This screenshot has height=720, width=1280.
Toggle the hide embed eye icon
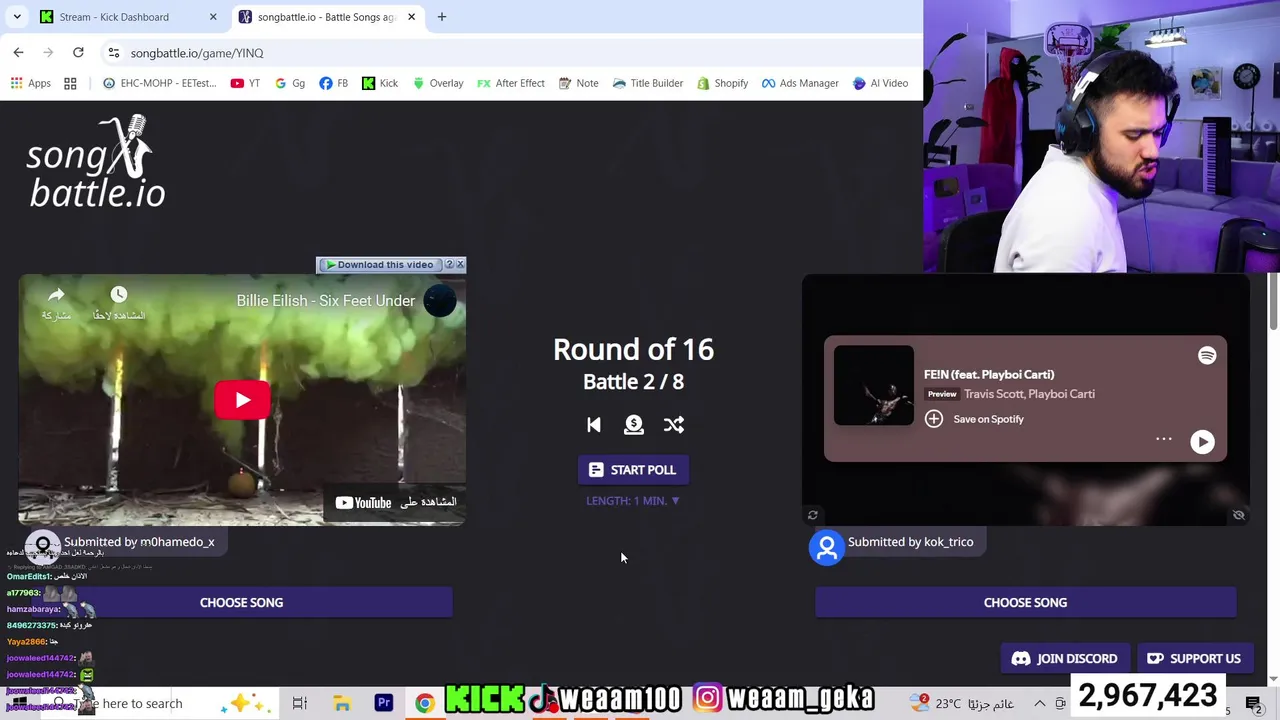[x=1239, y=515]
